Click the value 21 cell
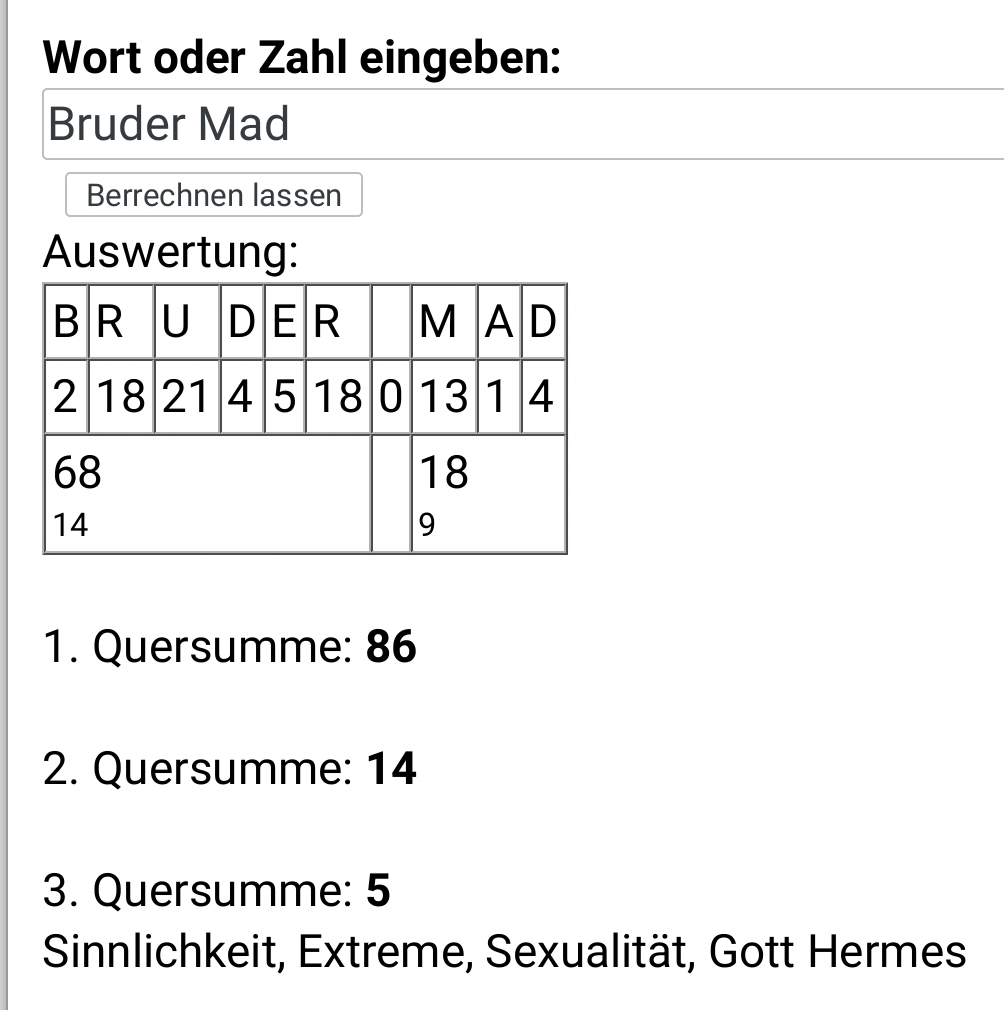 pos(187,396)
